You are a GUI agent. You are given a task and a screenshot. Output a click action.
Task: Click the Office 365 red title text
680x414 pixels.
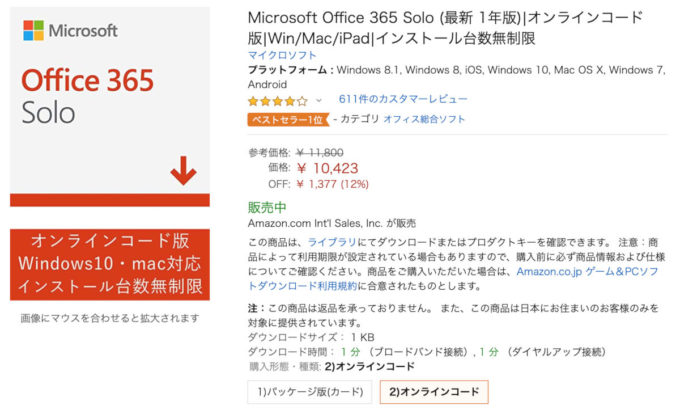tap(88, 80)
